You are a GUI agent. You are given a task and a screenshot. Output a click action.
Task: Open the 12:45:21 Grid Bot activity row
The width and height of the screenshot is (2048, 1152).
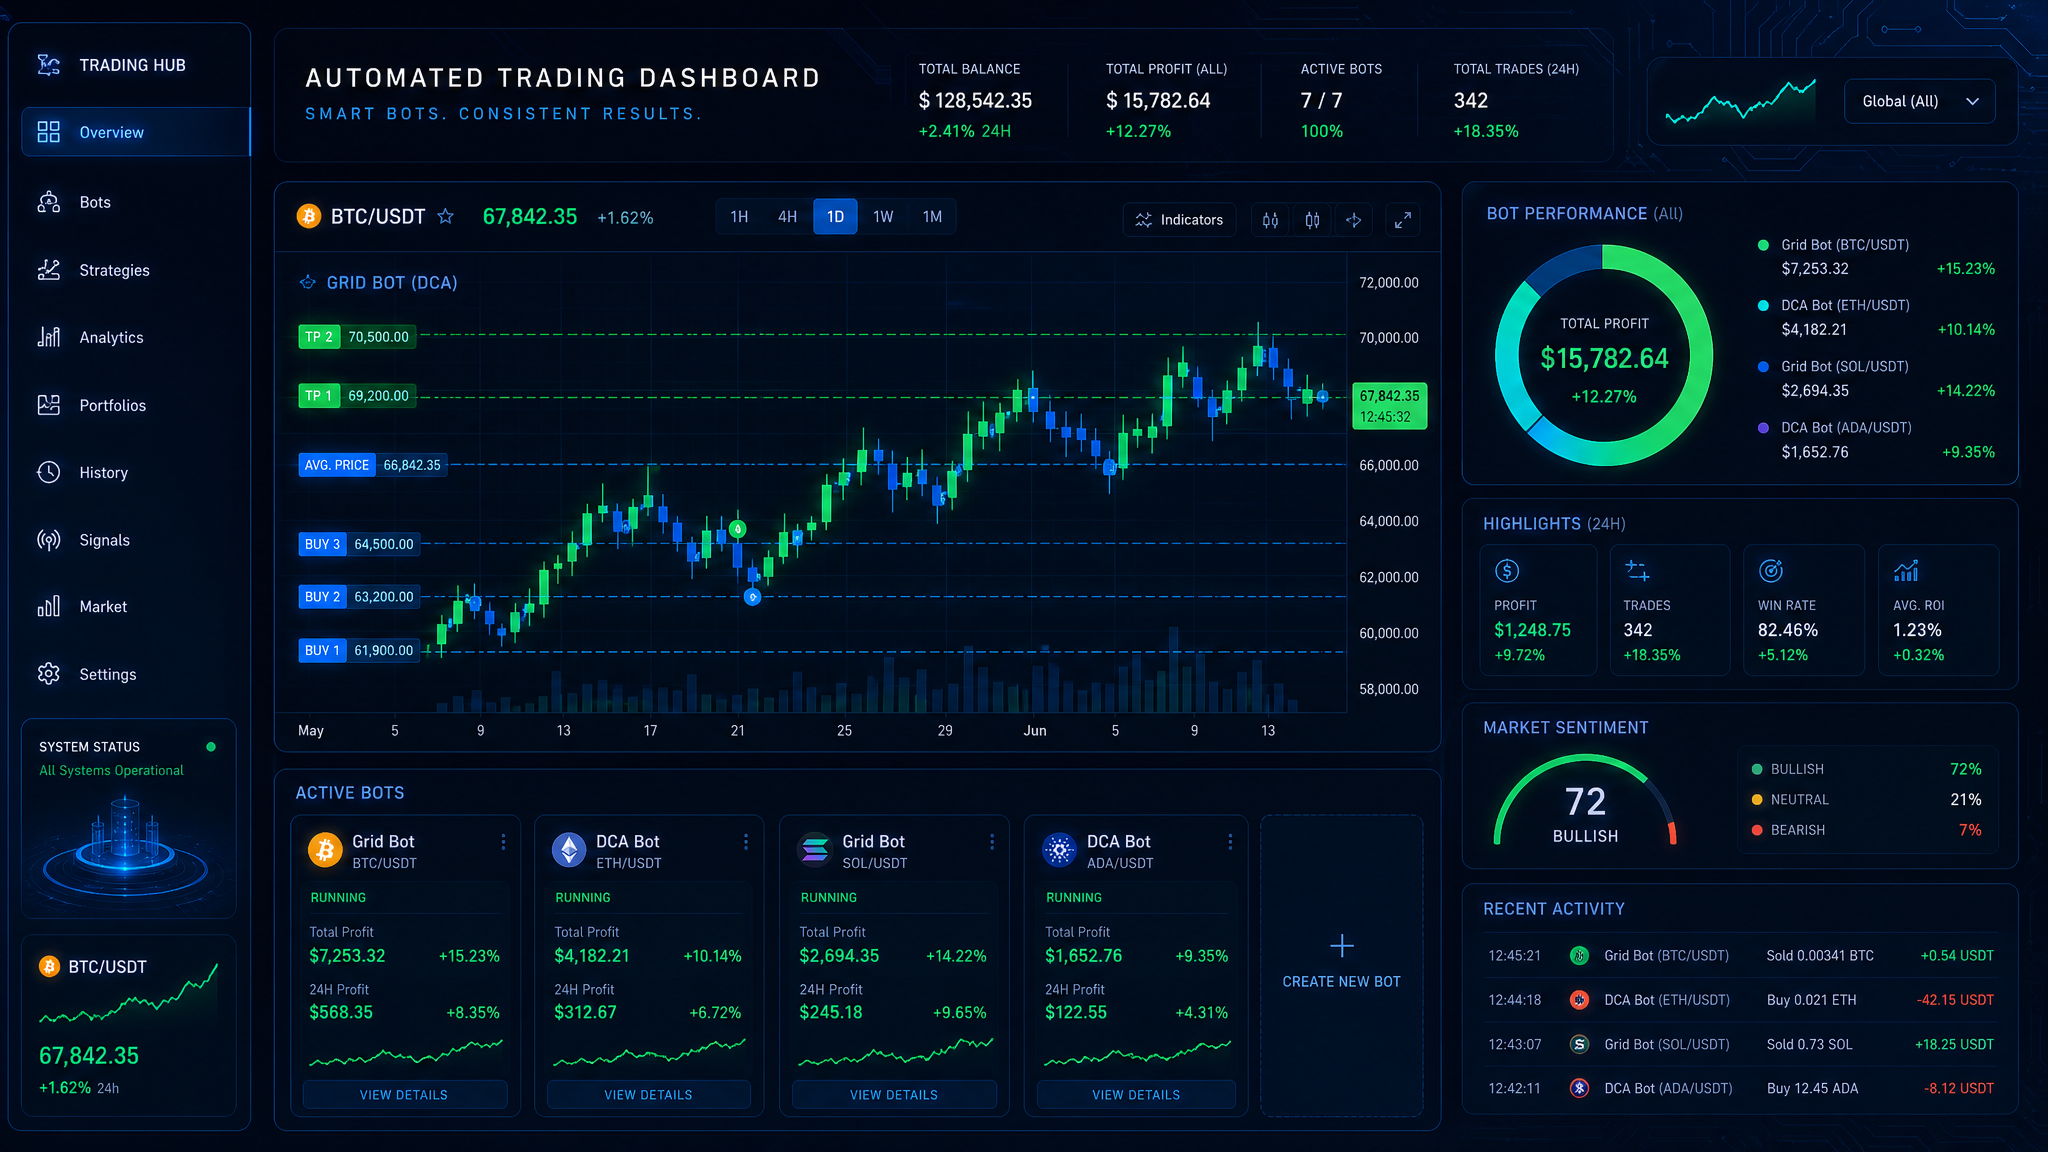[x=1740, y=956]
